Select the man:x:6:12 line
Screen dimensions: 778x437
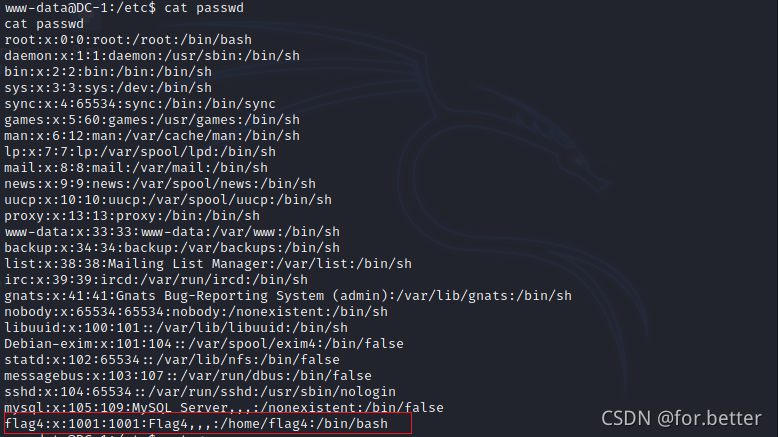[x=152, y=135]
